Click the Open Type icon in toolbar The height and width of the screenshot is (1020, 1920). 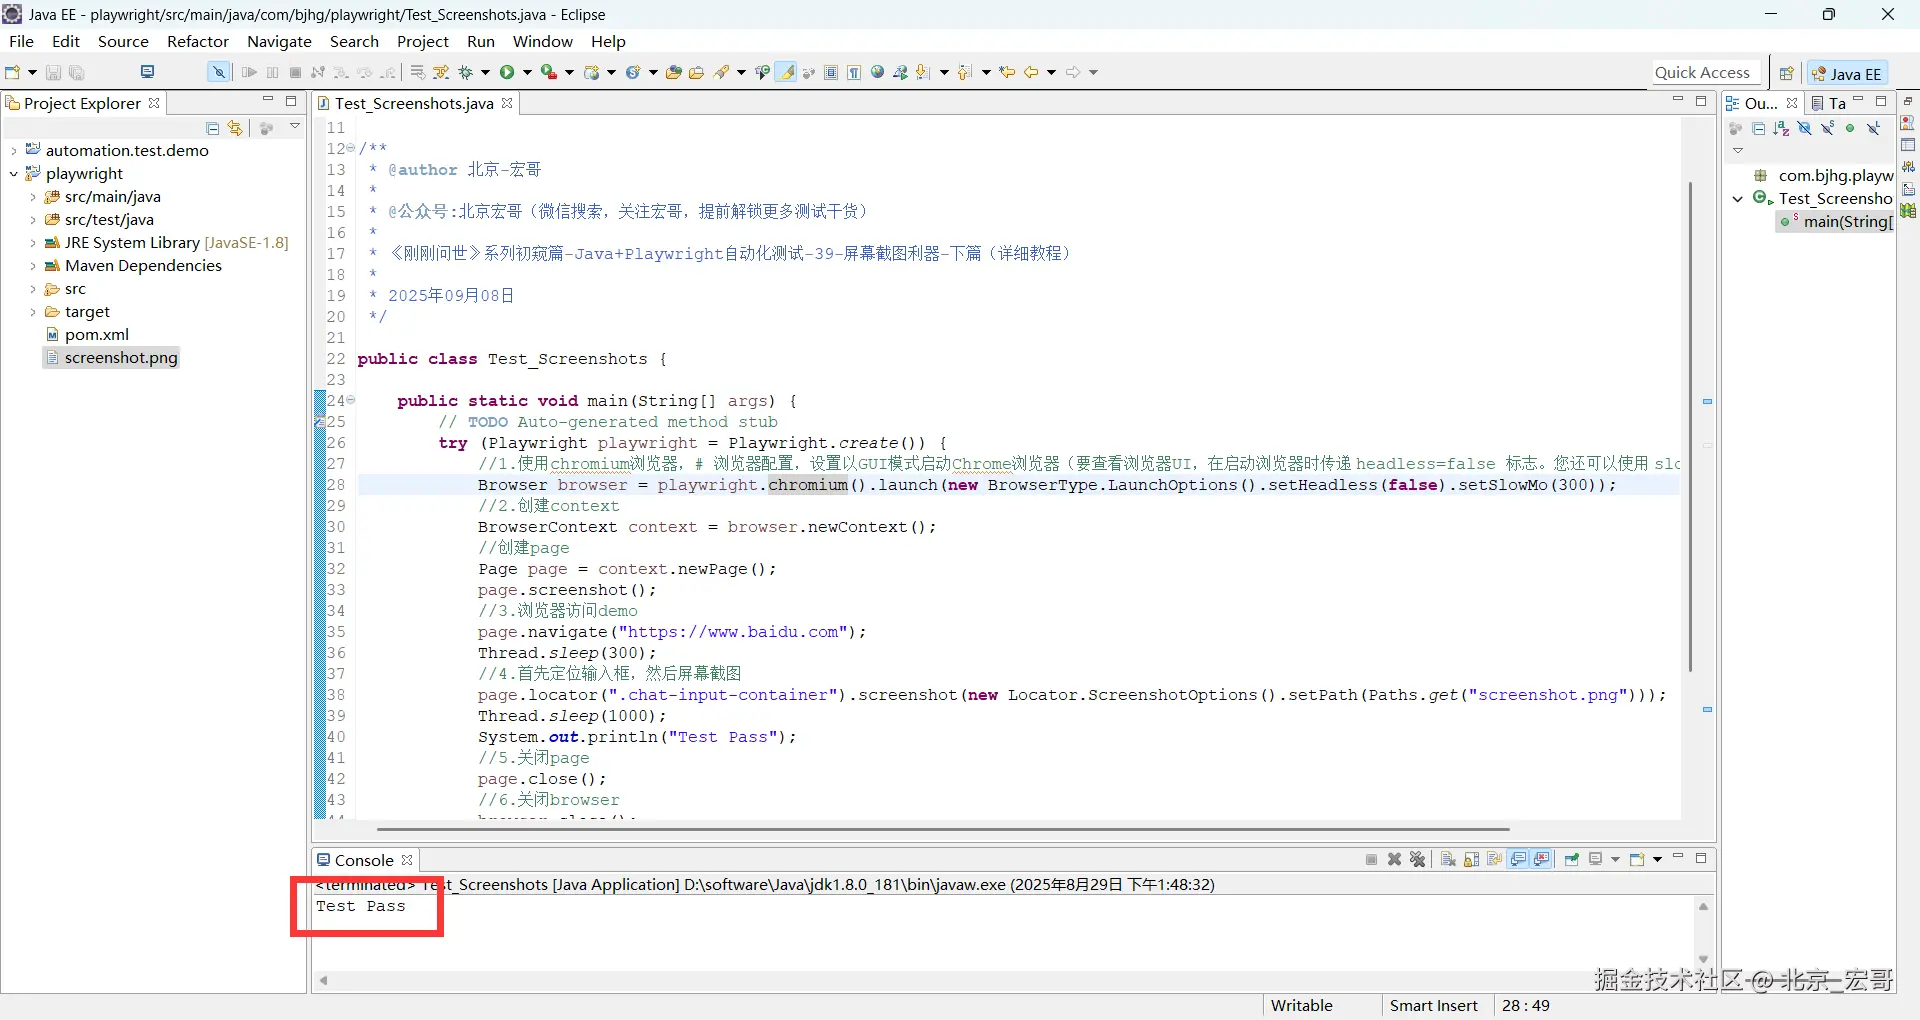click(673, 72)
